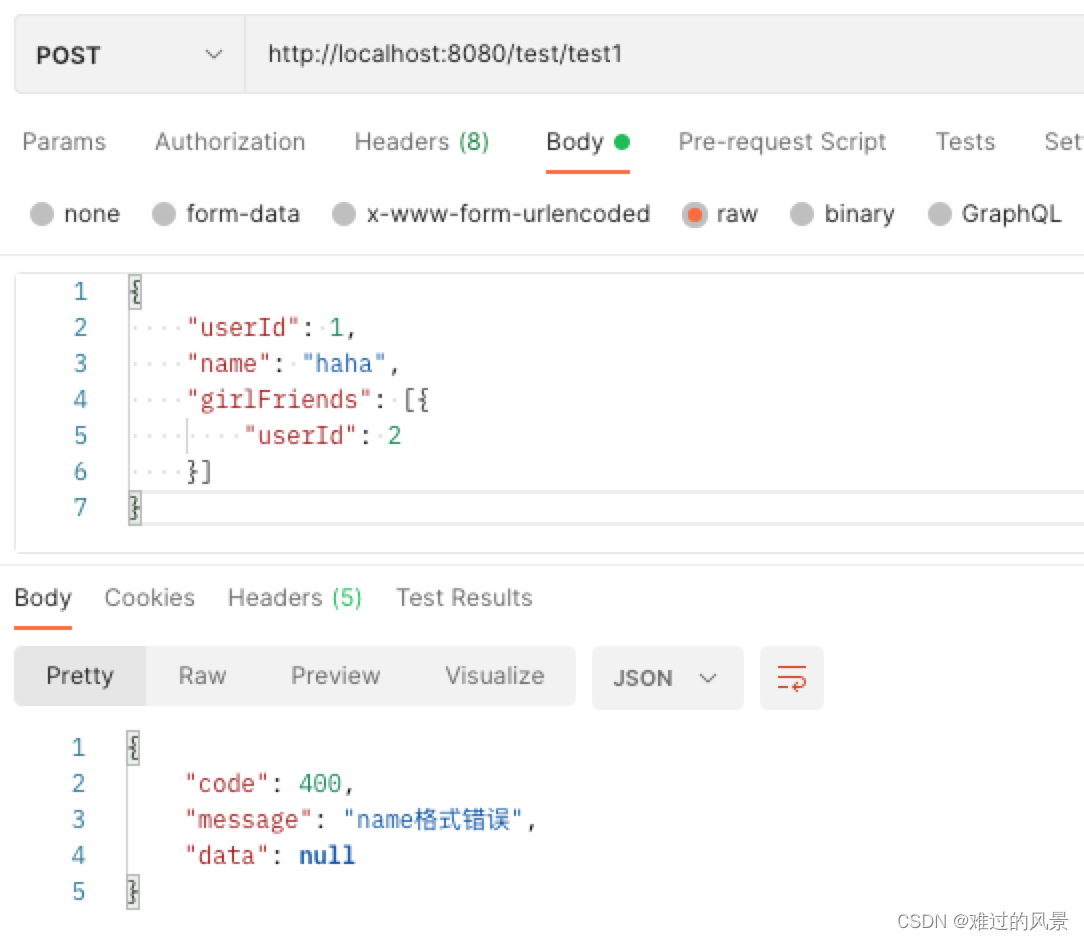
Task: Select the none body type radio
Action: click(x=41, y=214)
